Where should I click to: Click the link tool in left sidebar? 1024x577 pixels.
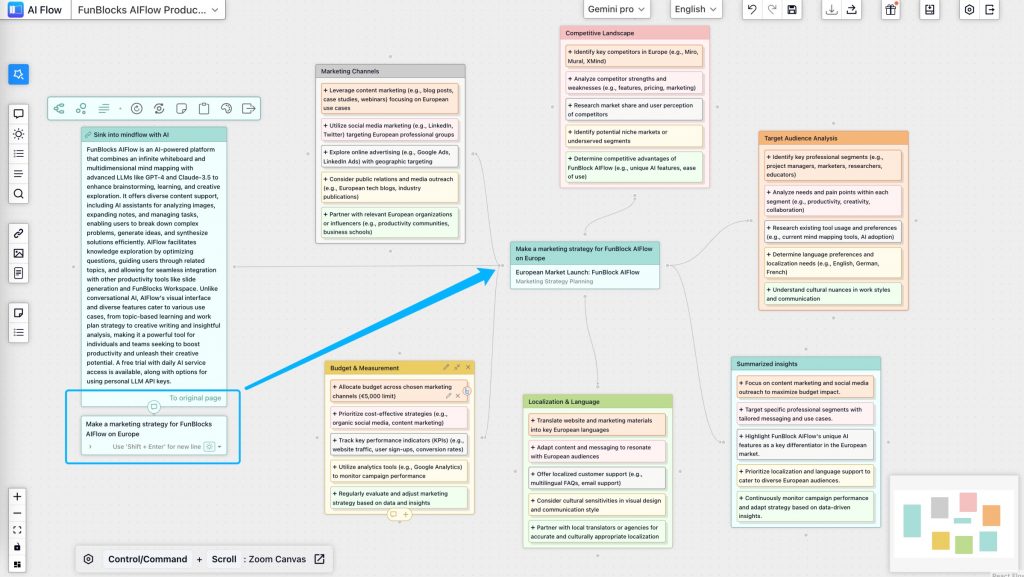[18, 233]
